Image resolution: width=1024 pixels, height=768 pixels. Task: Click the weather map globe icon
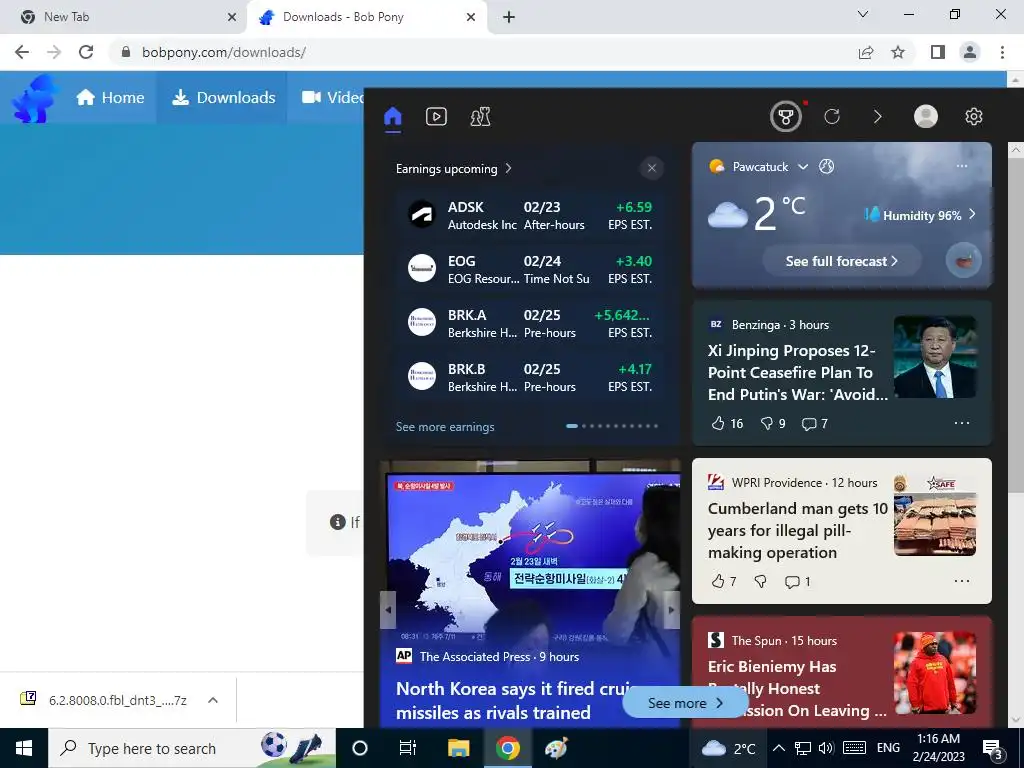coord(826,167)
